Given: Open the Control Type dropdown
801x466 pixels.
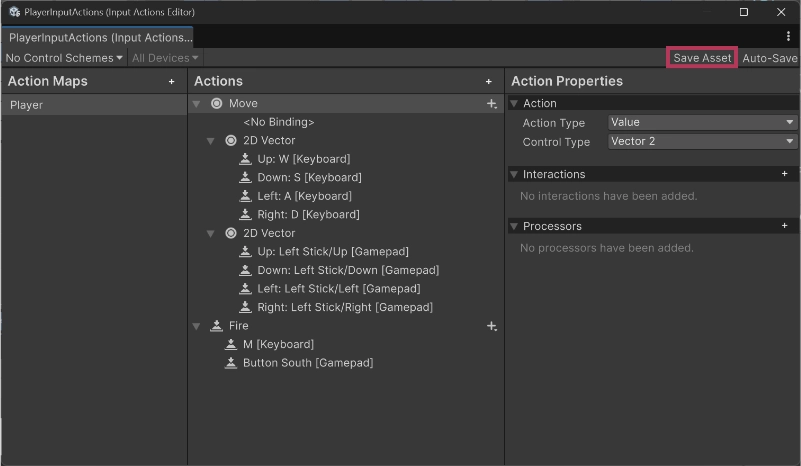Looking at the screenshot, I should (702, 142).
